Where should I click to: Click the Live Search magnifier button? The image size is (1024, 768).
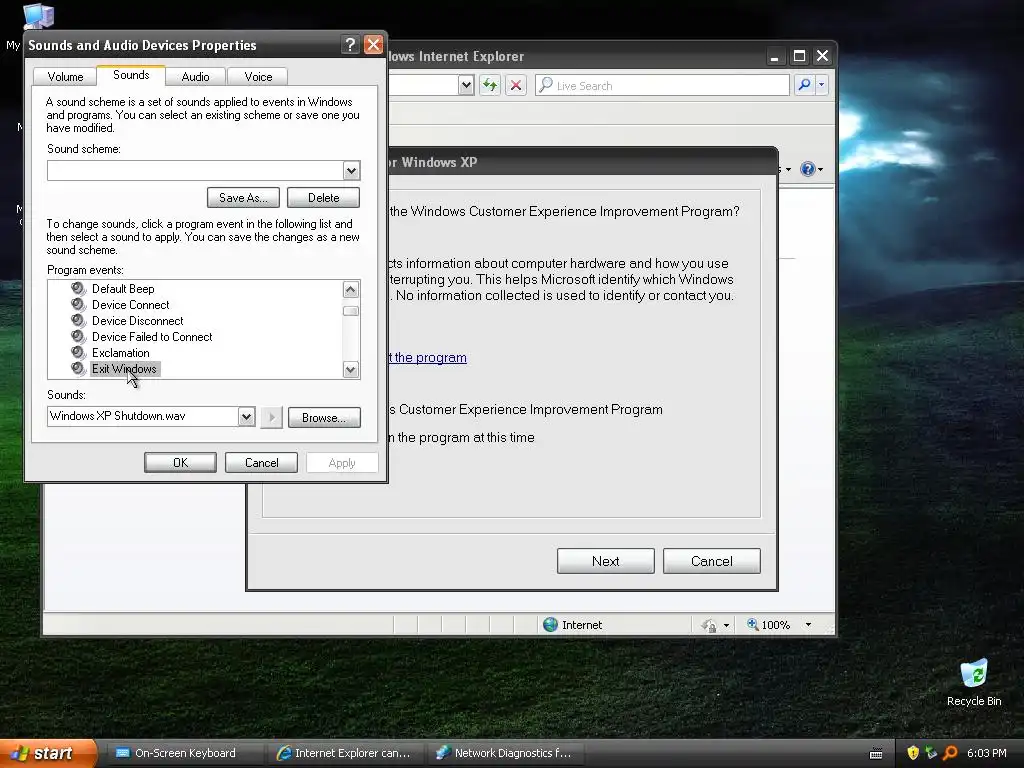(x=805, y=85)
